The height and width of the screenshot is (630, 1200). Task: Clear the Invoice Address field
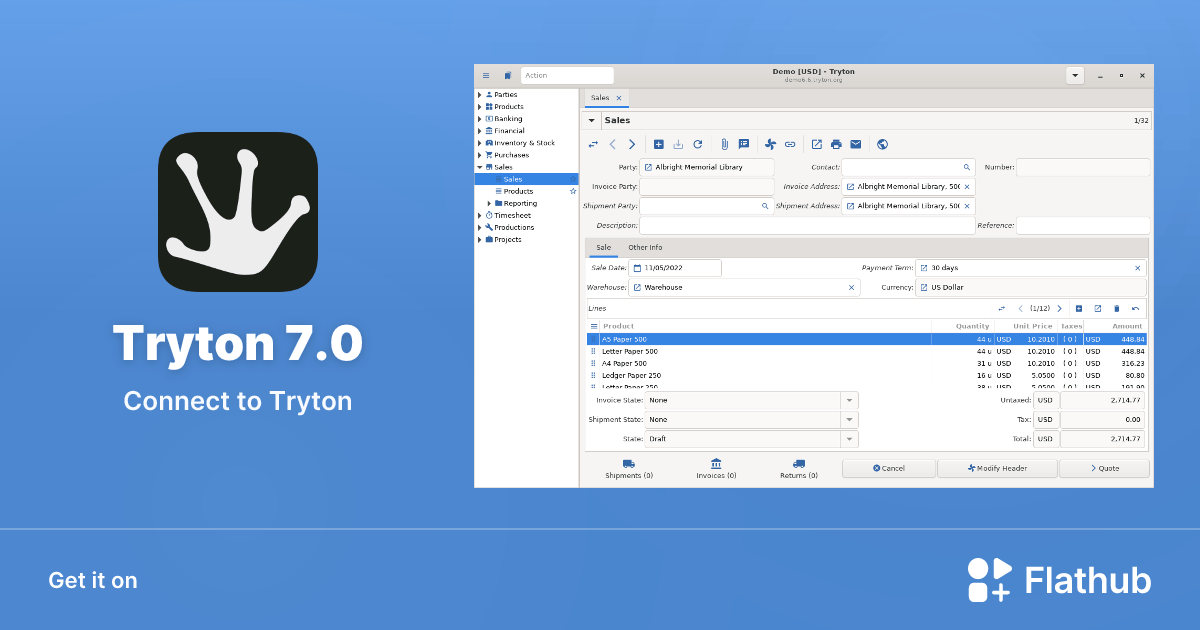pyautogui.click(x=967, y=187)
